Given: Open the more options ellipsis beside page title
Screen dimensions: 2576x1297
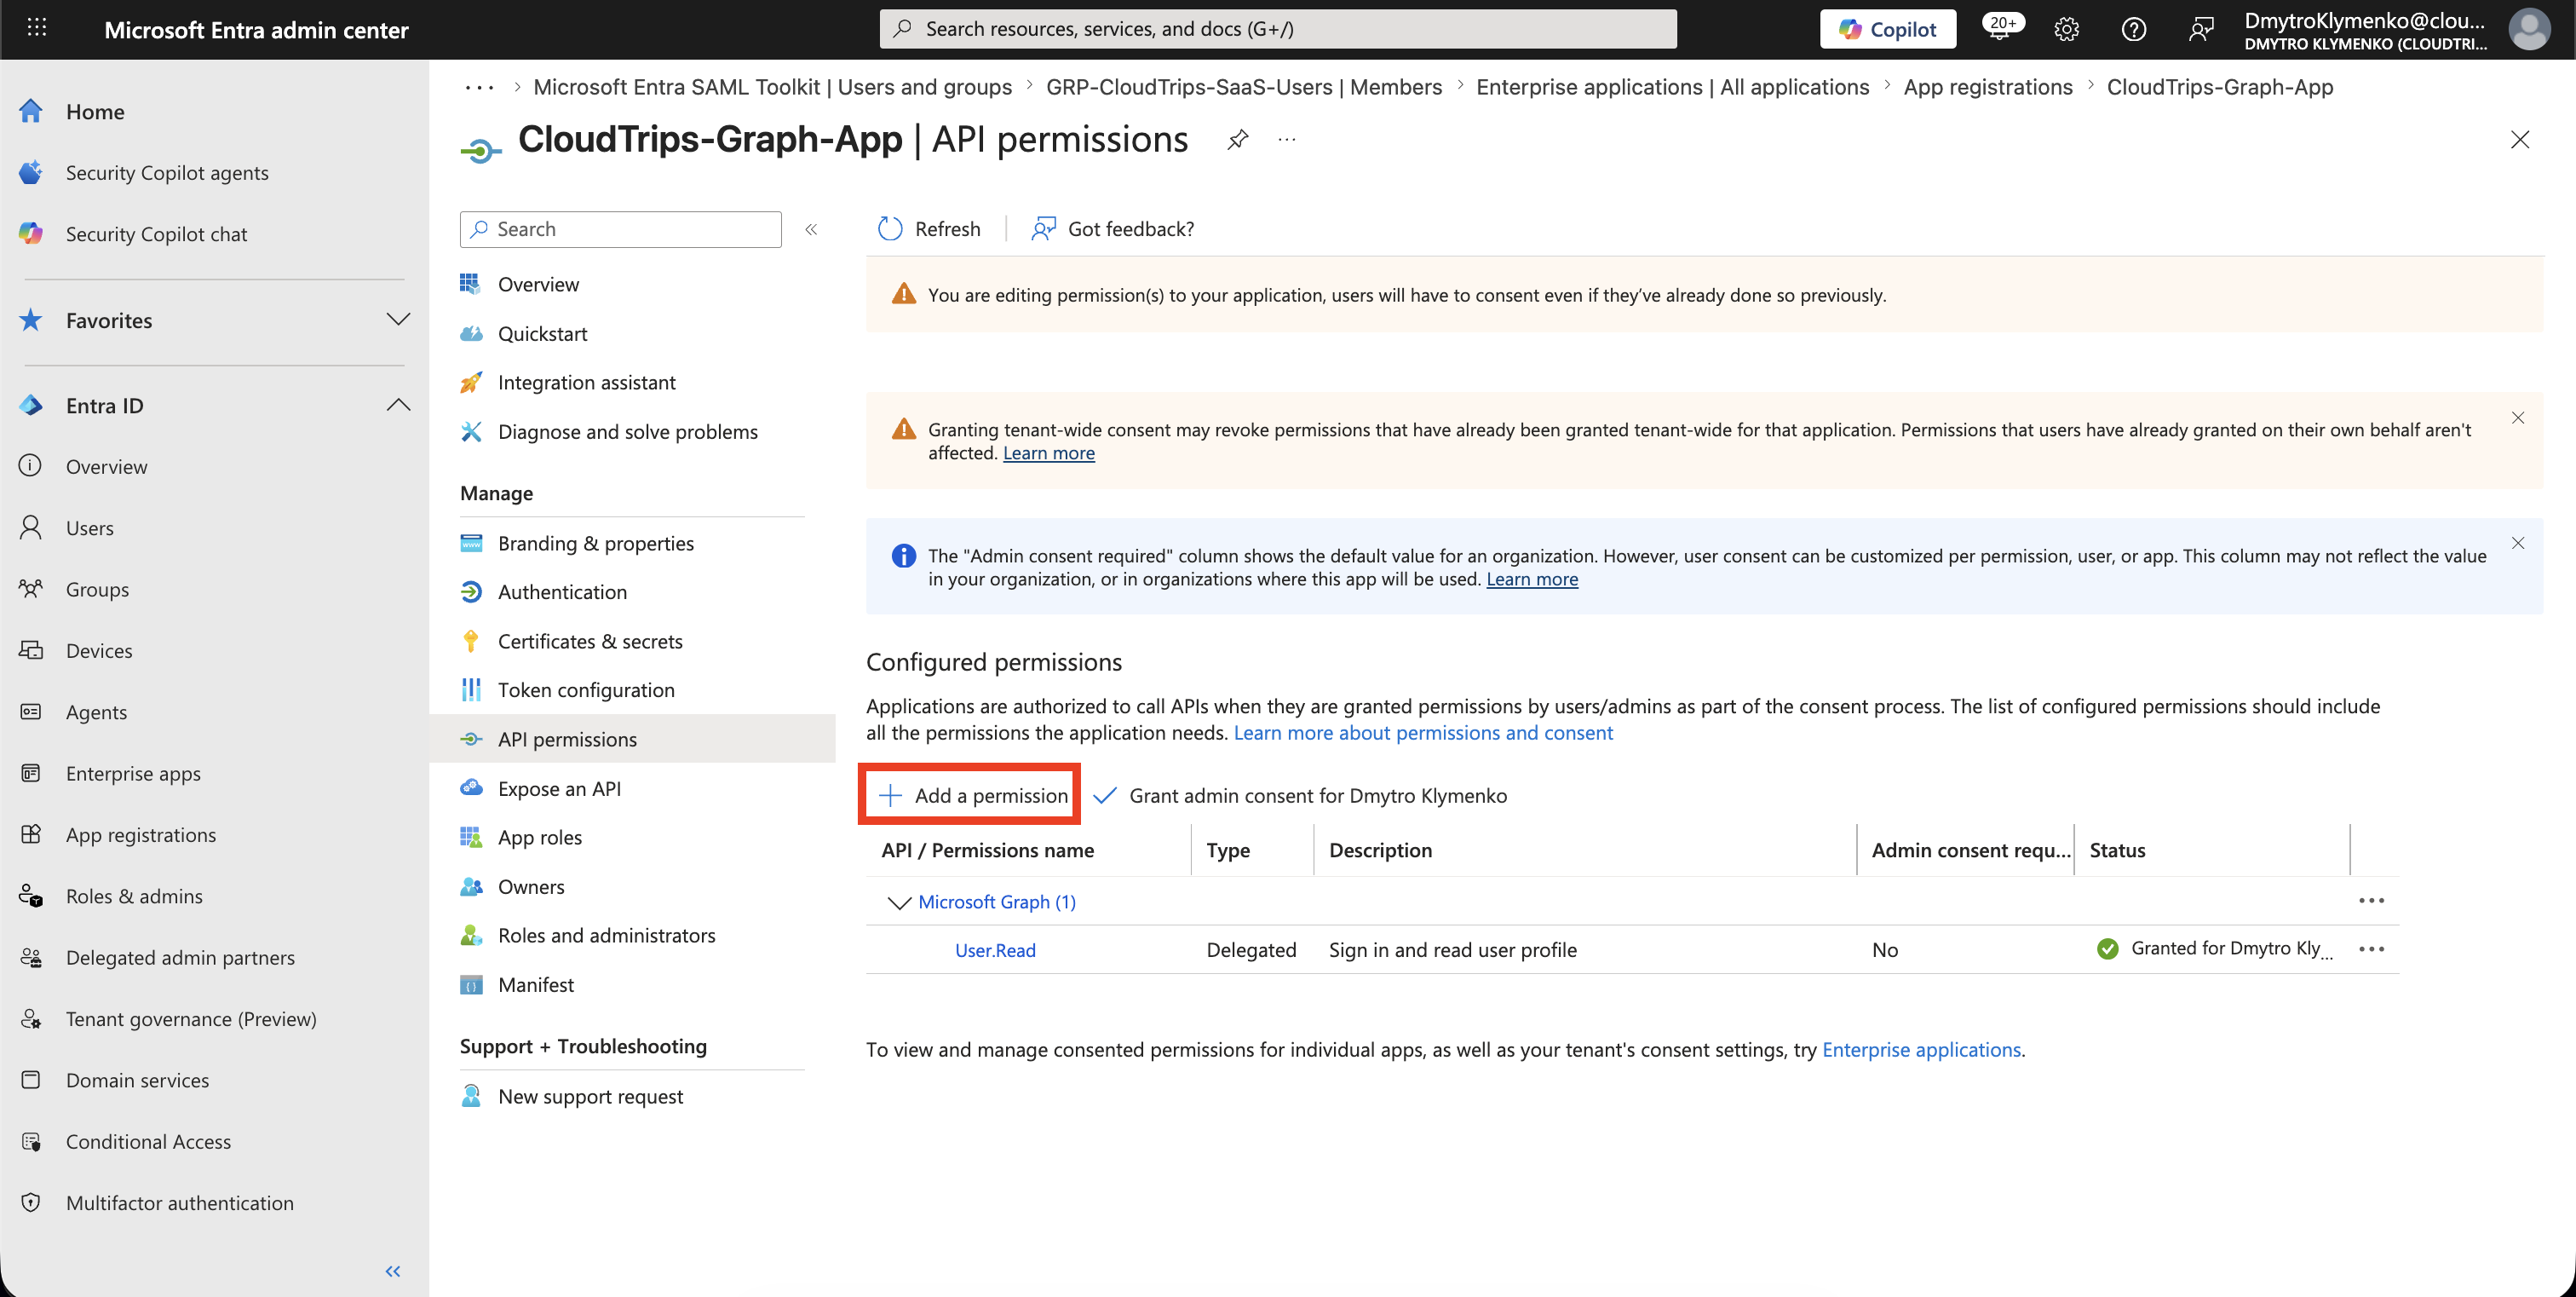Looking at the screenshot, I should click(1287, 139).
